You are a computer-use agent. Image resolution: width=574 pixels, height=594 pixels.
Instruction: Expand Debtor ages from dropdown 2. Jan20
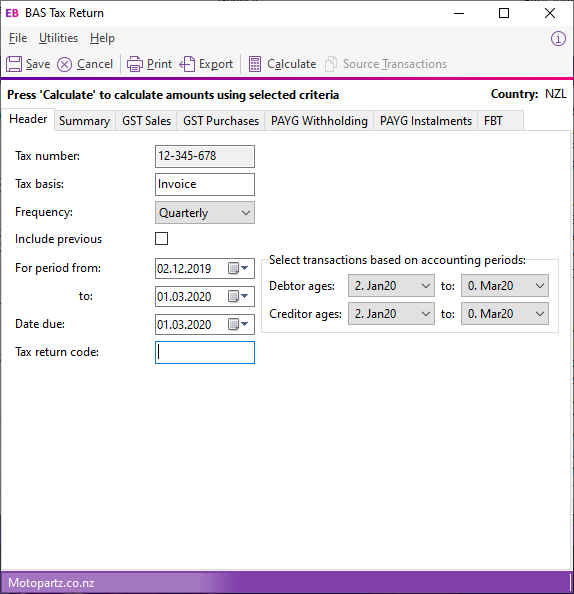391,285
